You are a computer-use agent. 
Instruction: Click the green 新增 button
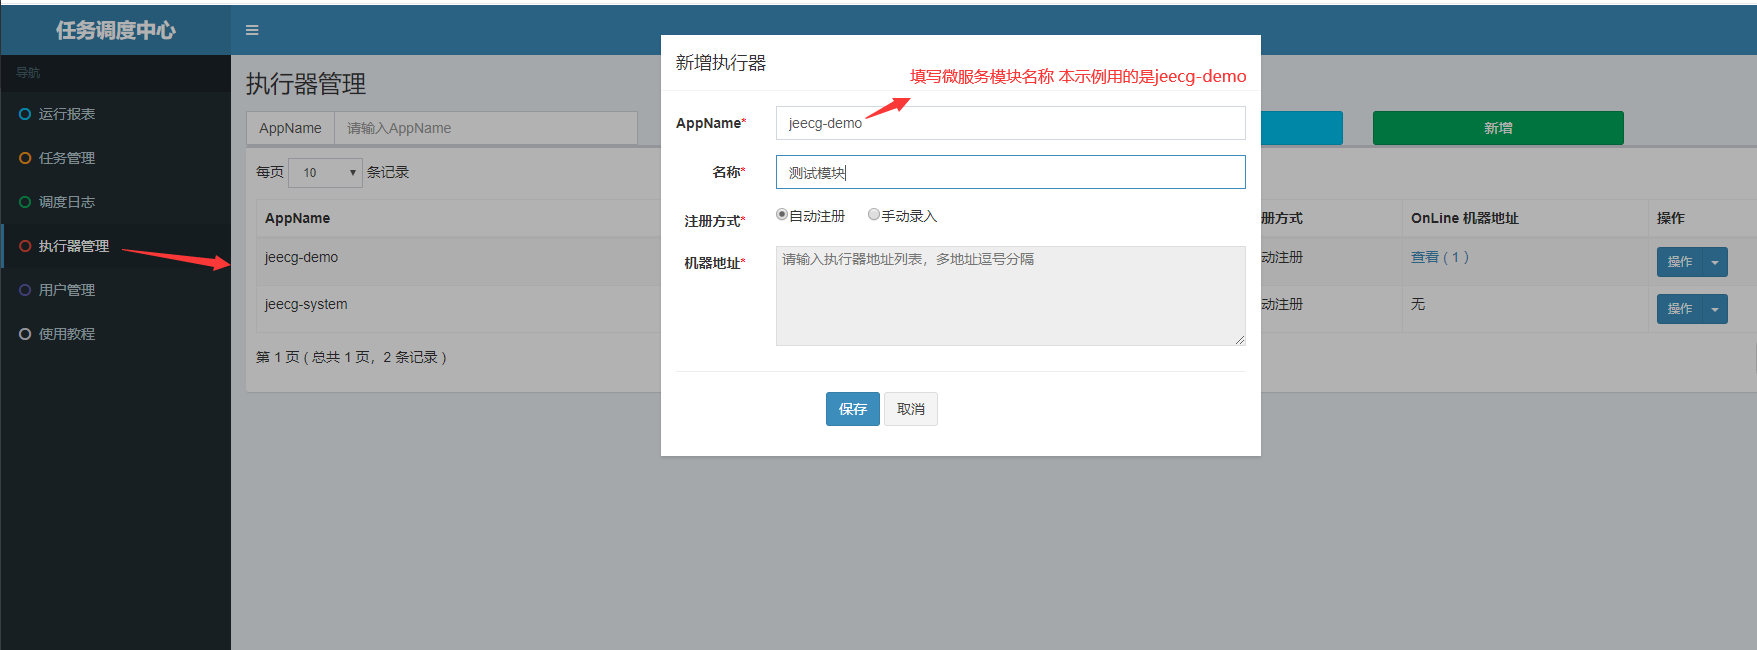[x=1498, y=128]
